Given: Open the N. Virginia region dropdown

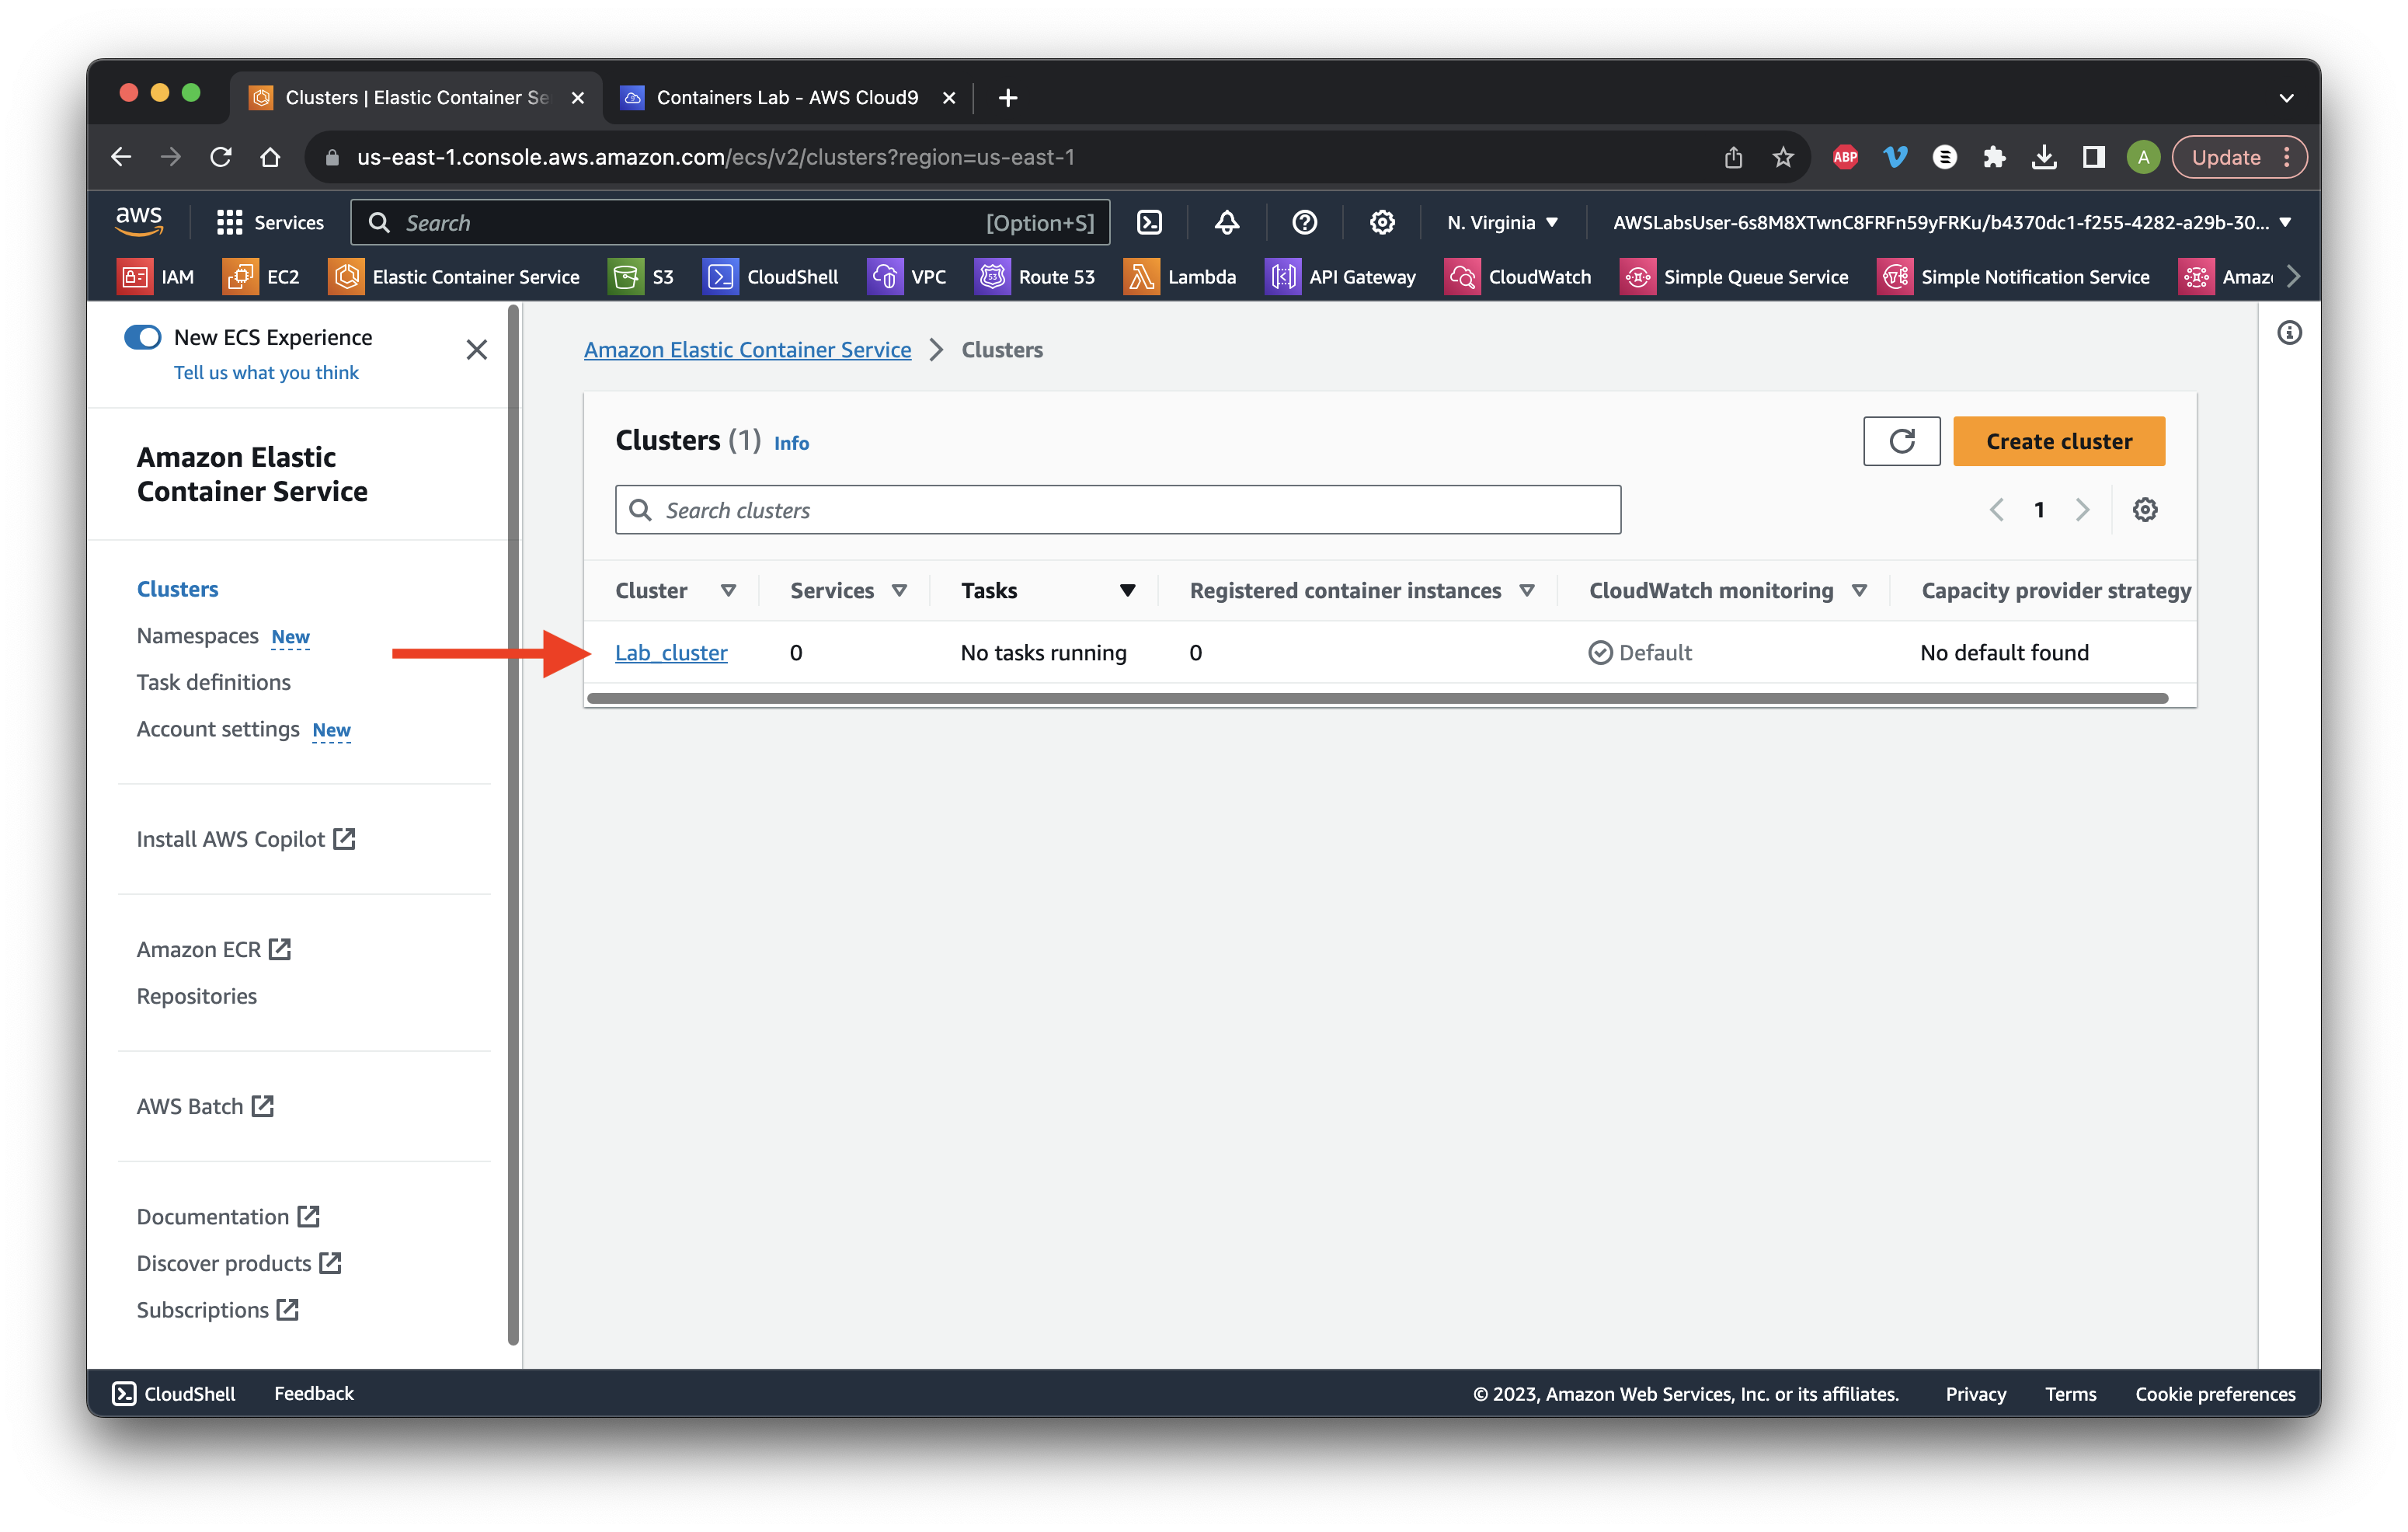Looking at the screenshot, I should point(1502,222).
